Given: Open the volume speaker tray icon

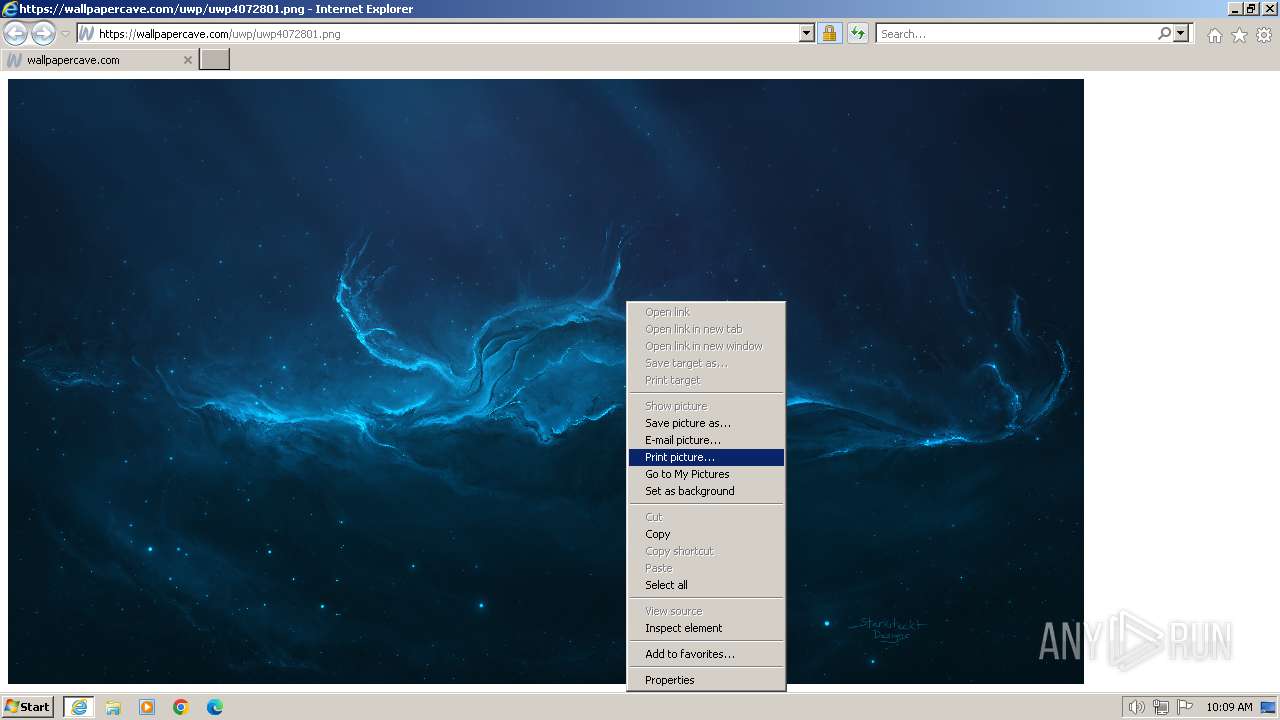Looking at the screenshot, I should [x=1136, y=707].
